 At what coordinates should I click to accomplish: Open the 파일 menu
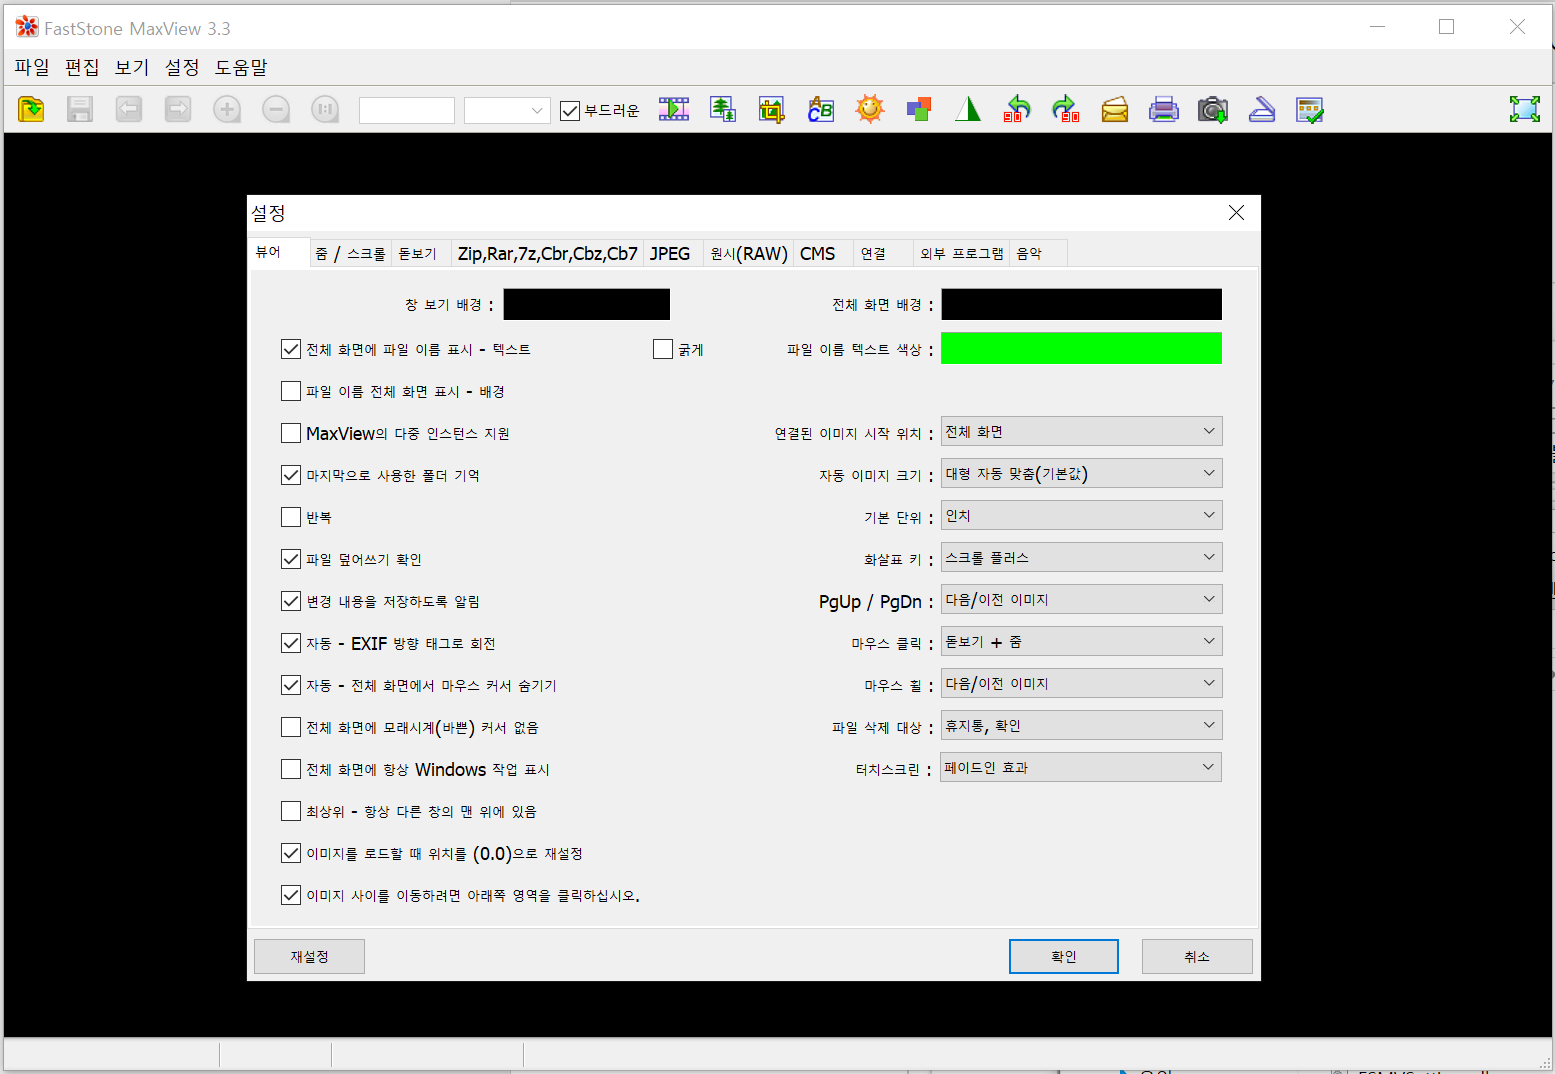point(32,67)
